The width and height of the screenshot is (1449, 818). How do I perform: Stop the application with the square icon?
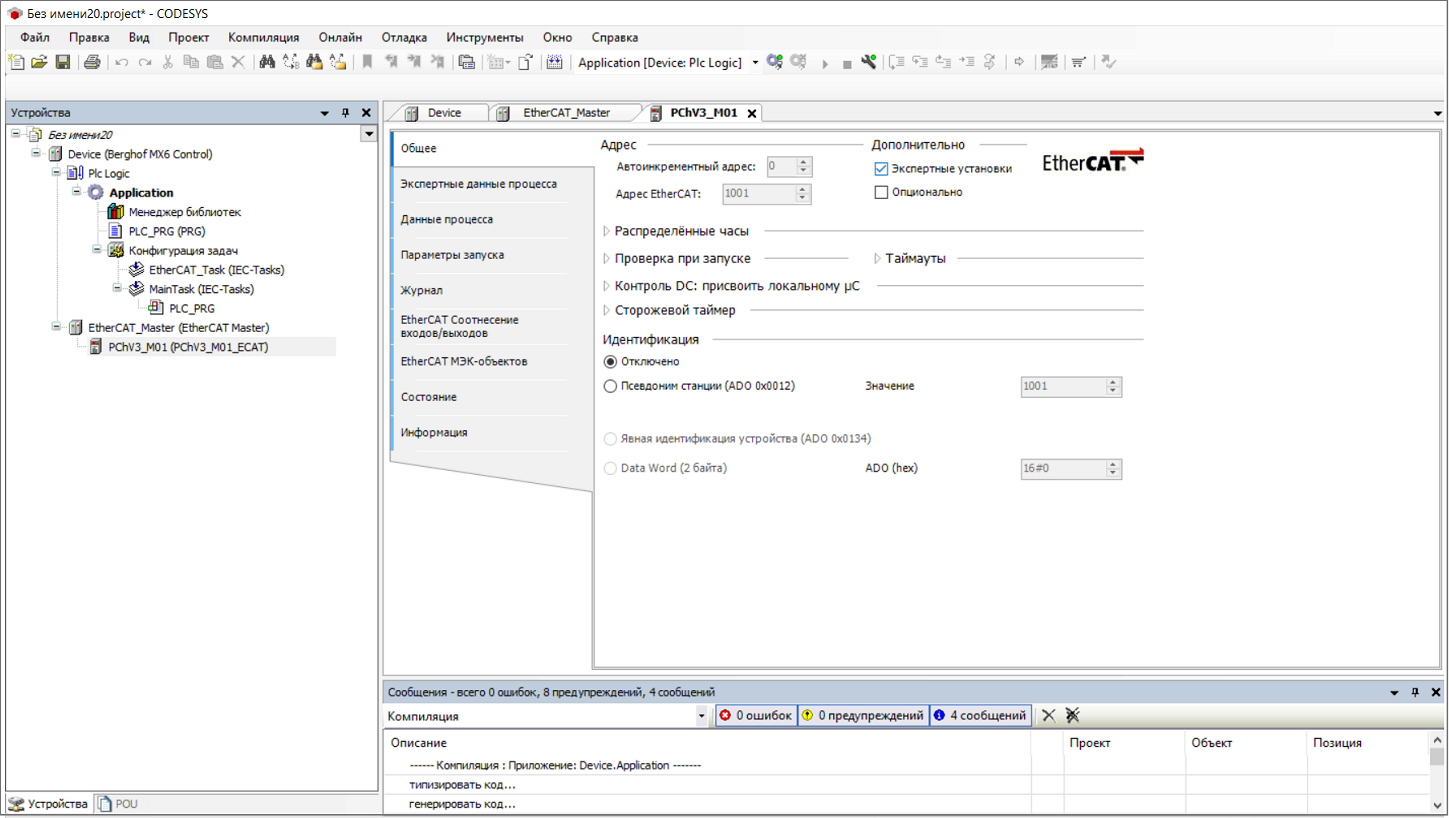pos(847,64)
